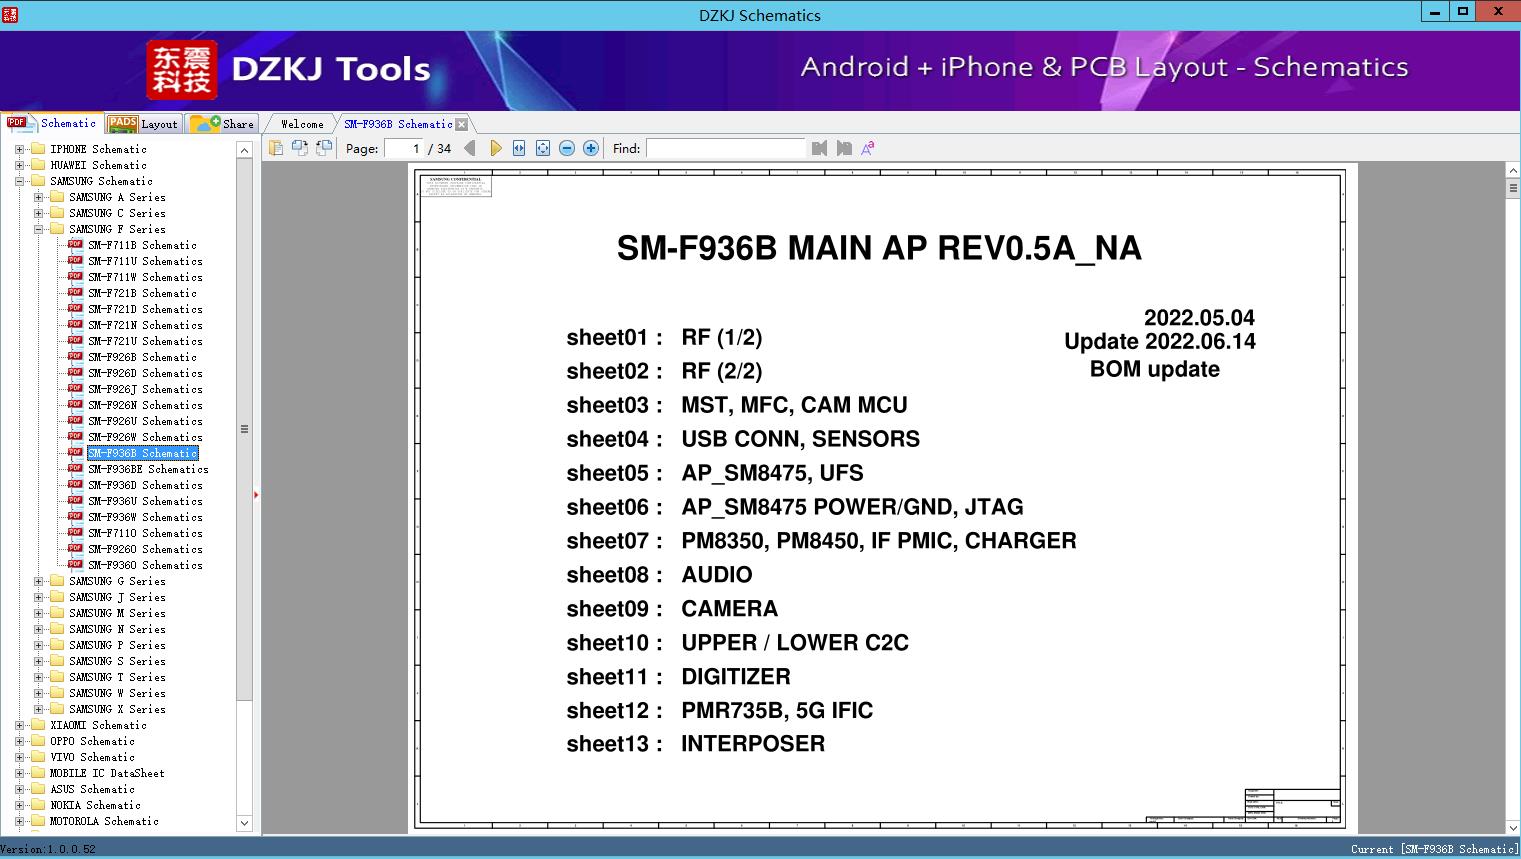This screenshot has height=859, width=1521.
Task: Expand the SAMSUNG C Series node
Action: (x=38, y=213)
